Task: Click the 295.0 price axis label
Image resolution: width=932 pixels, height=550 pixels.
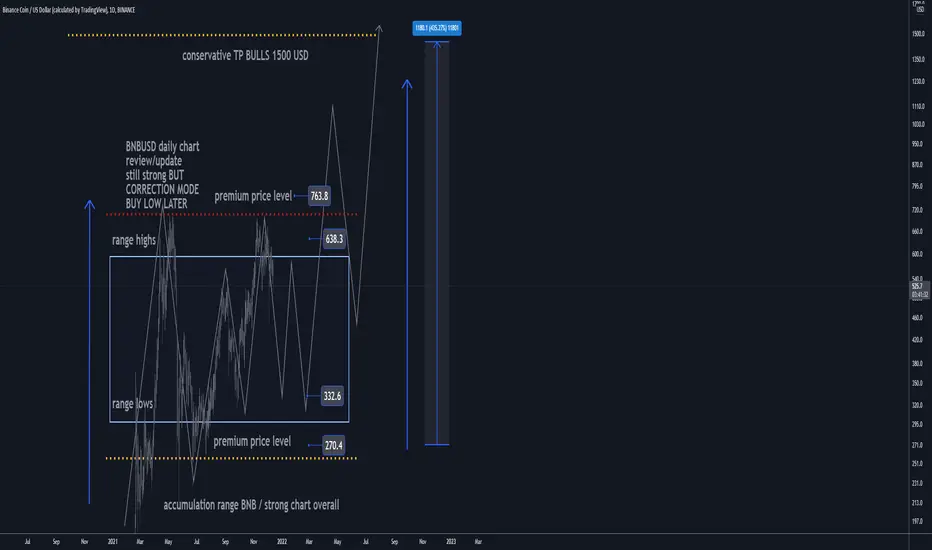Action: point(917,425)
